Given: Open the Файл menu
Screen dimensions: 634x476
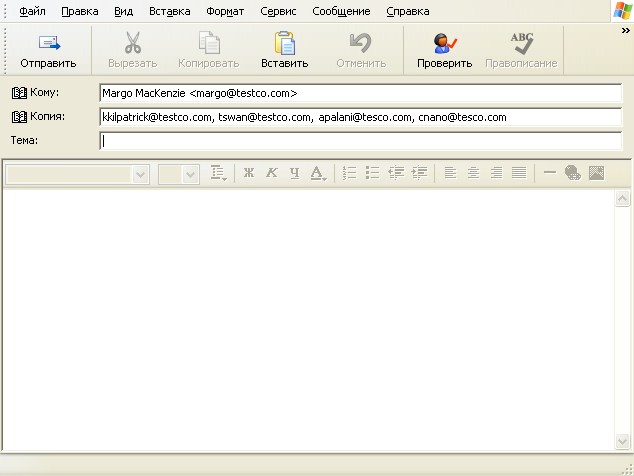Looking at the screenshot, I should pos(32,11).
